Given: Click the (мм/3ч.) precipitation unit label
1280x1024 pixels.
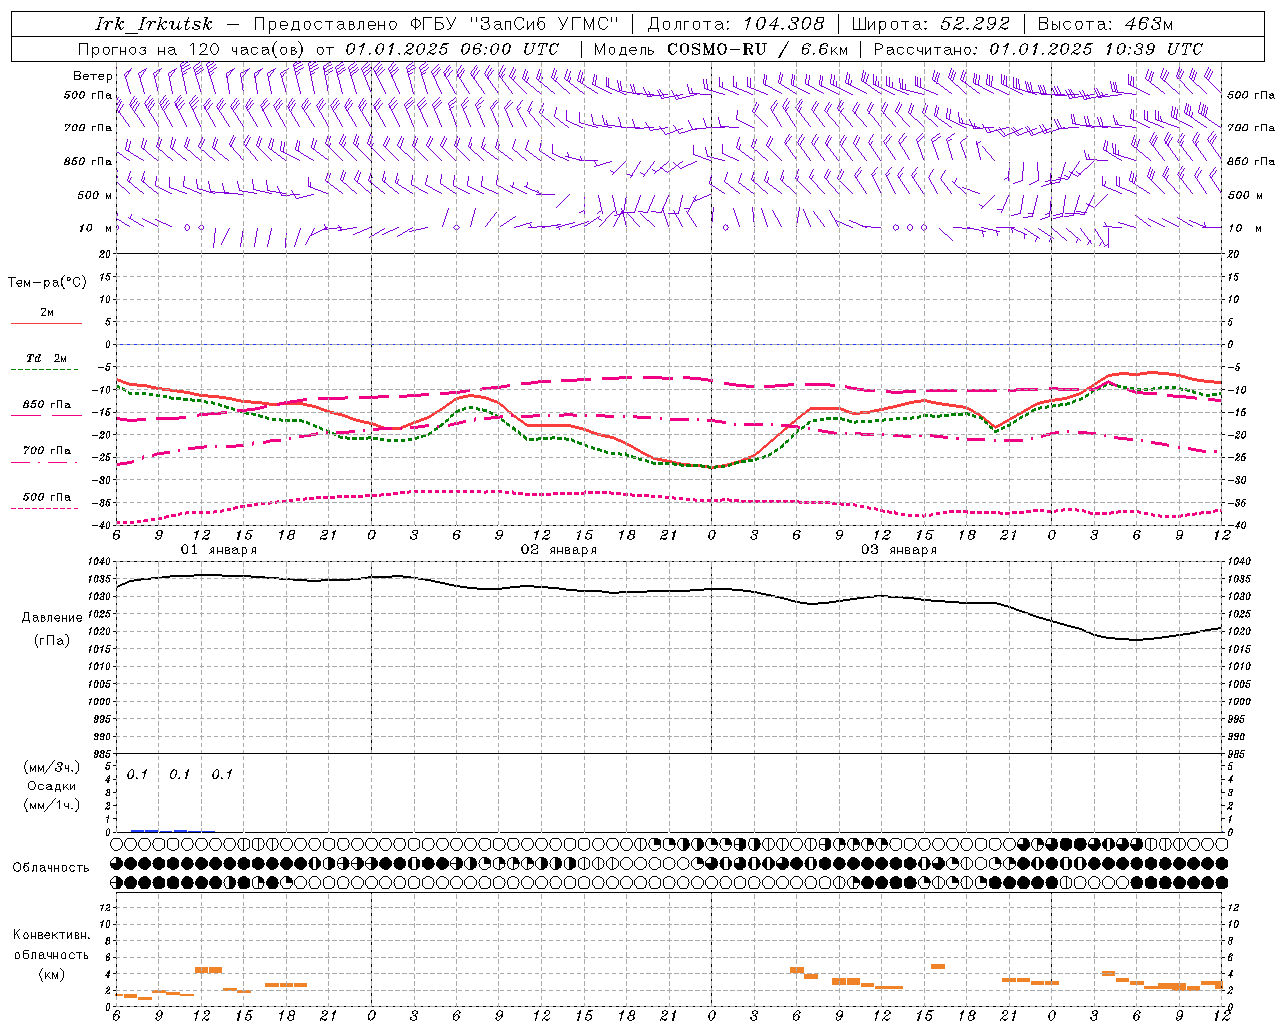Looking at the screenshot, I should (52, 767).
